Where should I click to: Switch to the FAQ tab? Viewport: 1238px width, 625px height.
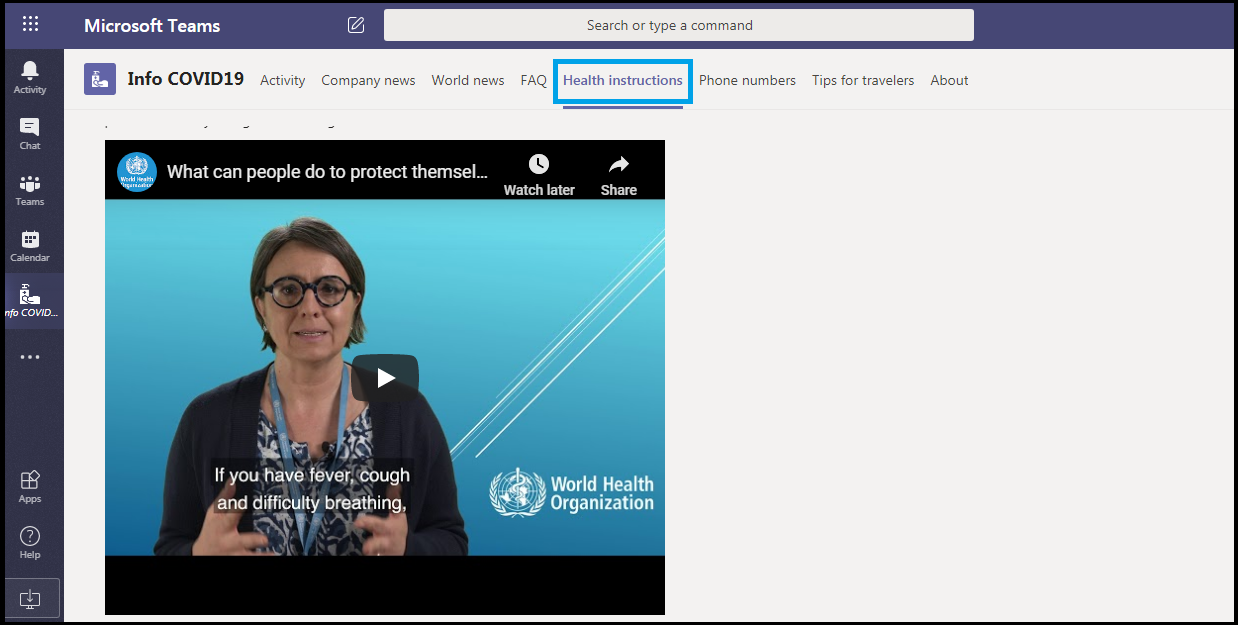(534, 80)
